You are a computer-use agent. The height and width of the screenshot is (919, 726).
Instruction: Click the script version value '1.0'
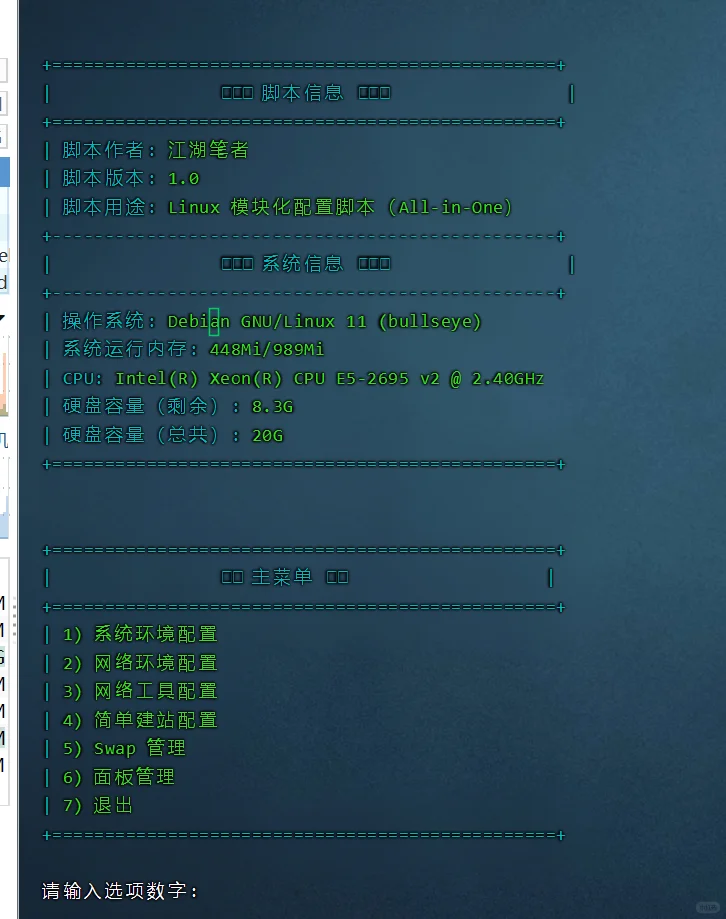(x=183, y=179)
